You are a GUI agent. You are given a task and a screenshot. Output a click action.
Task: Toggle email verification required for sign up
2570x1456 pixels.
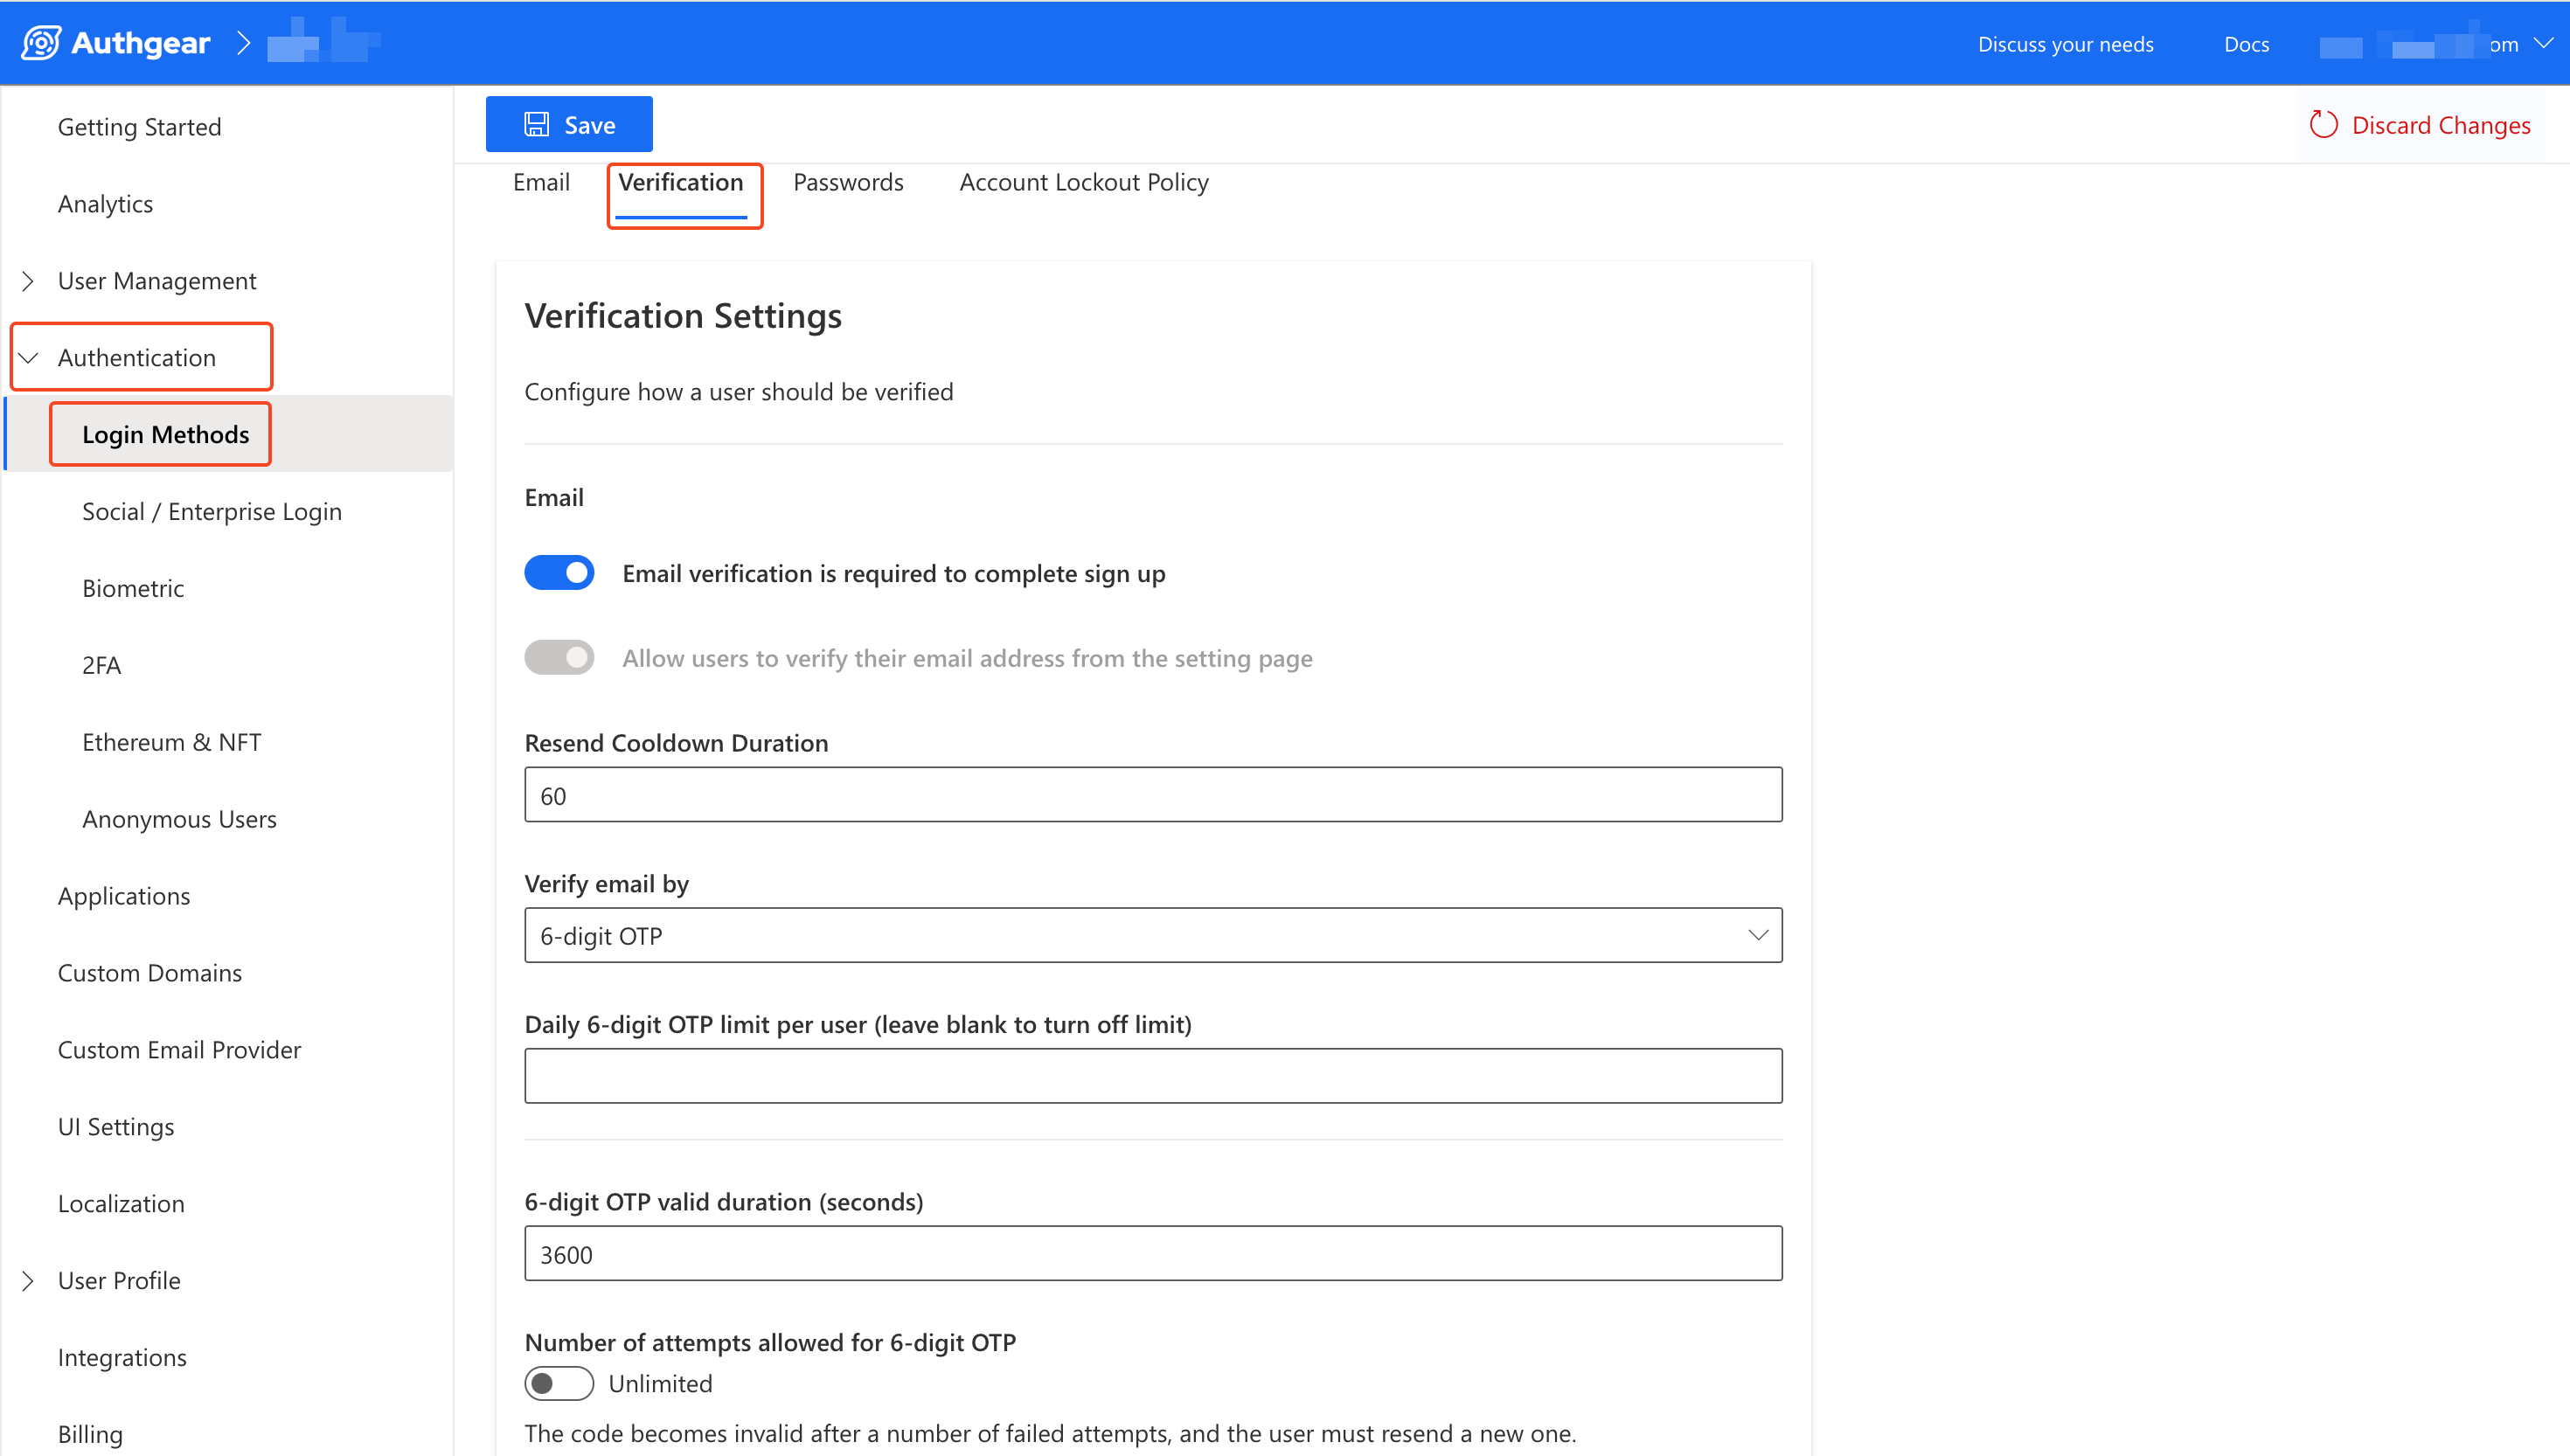click(x=559, y=573)
